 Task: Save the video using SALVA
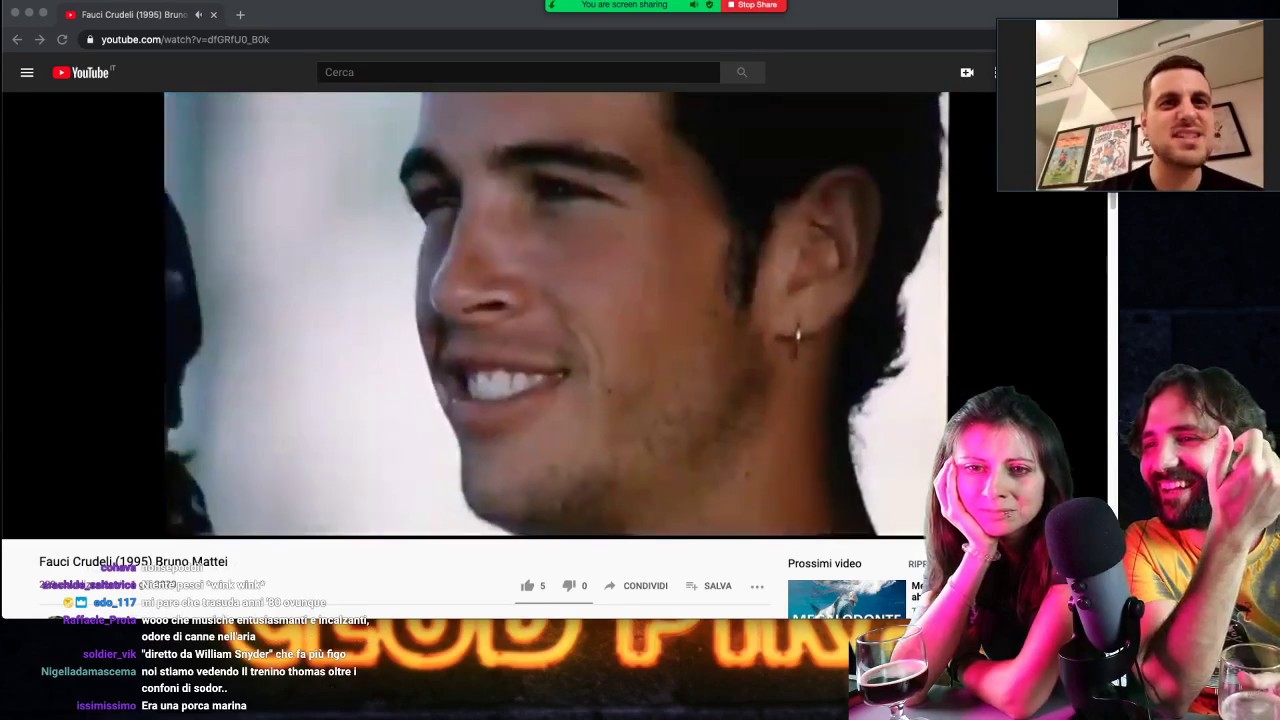(709, 586)
